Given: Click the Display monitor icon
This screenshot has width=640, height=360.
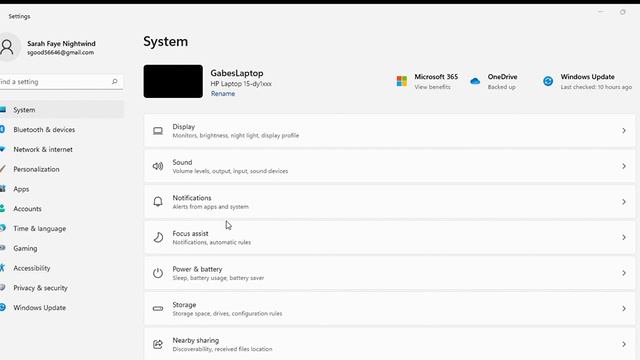Looking at the screenshot, I should pos(158,131).
